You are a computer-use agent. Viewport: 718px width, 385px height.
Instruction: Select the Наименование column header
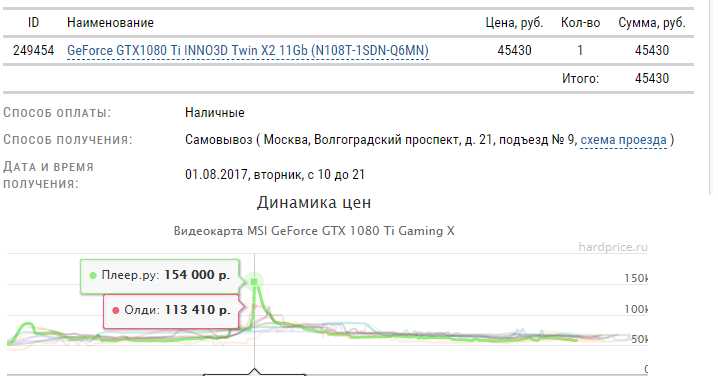(110, 22)
